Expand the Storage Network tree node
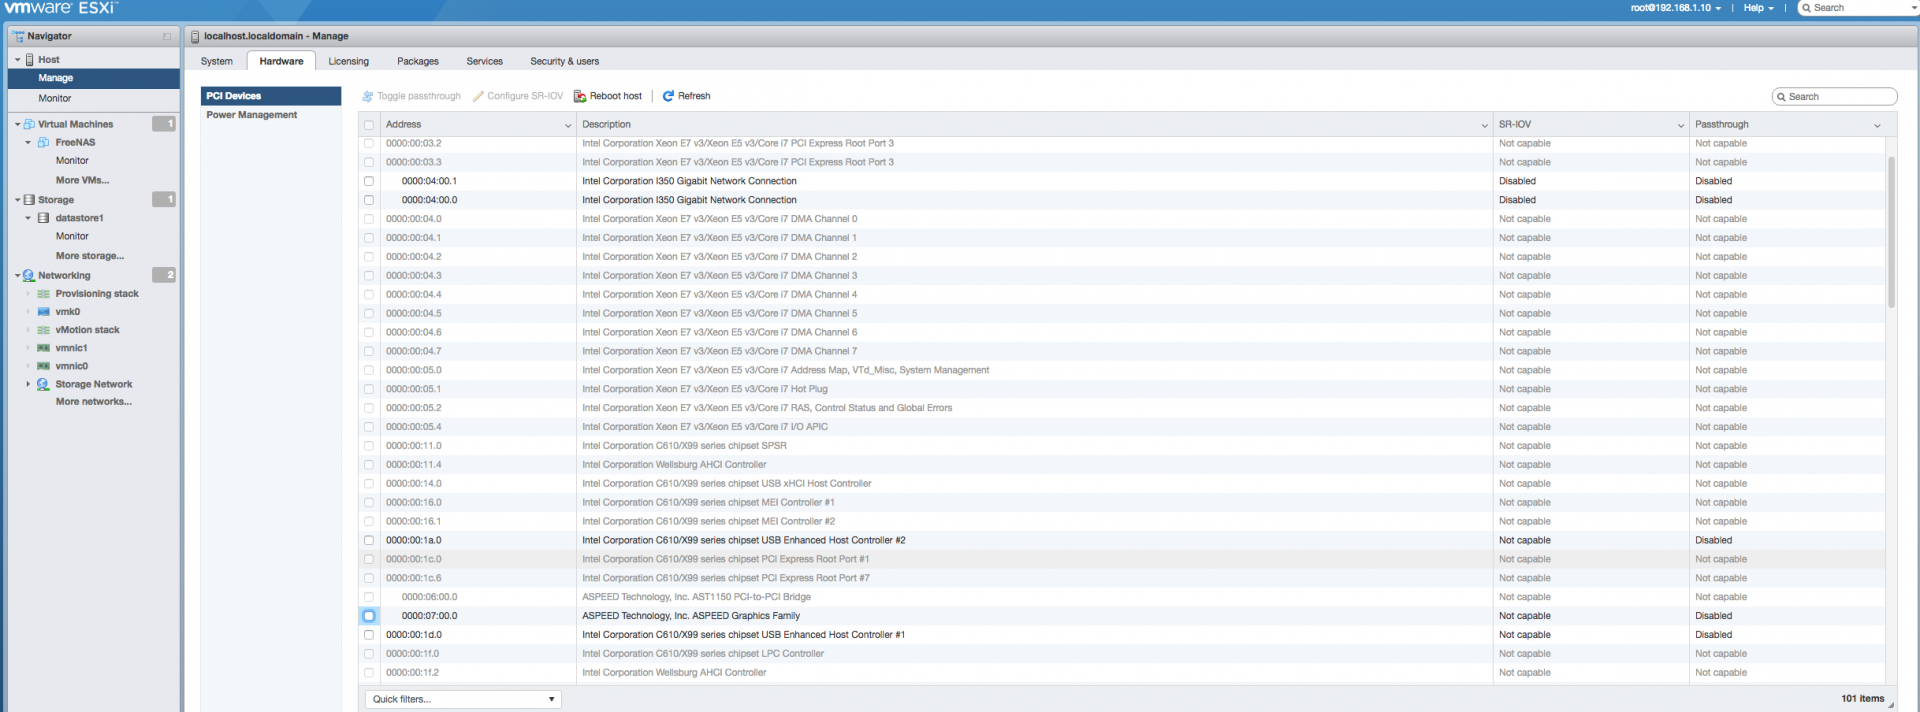Screen dimensions: 1920x712 click(28, 384)
